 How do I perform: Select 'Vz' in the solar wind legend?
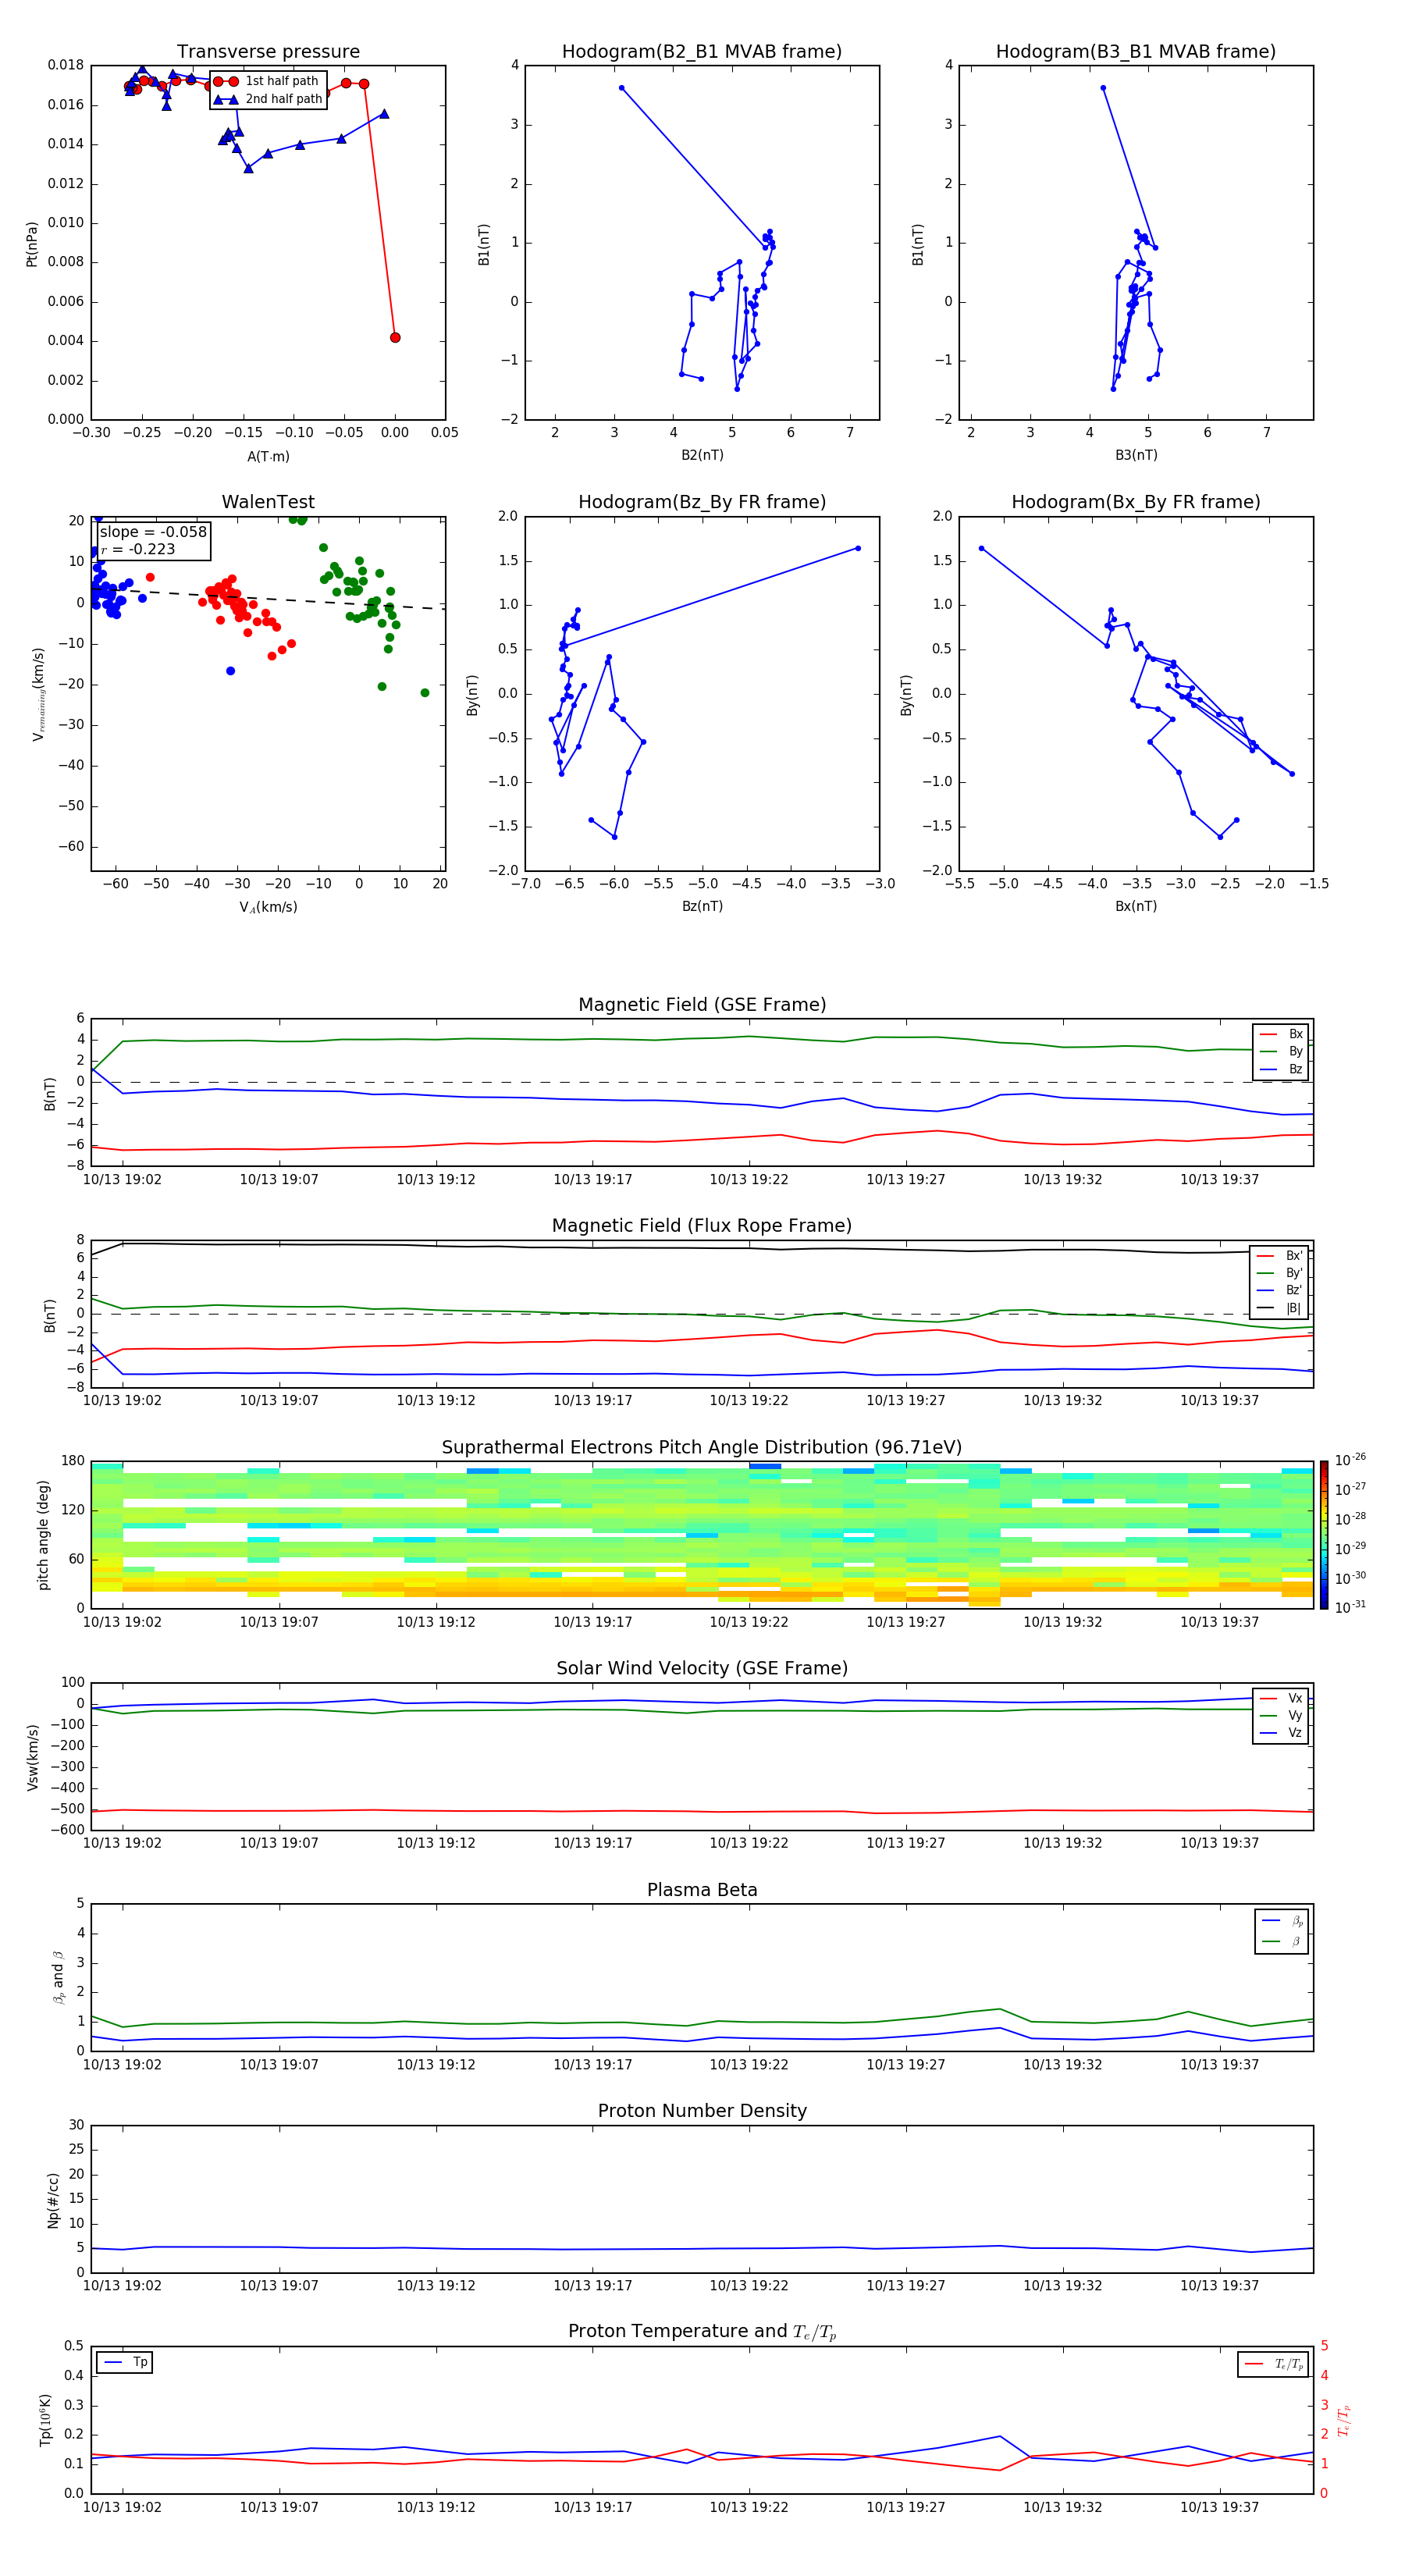(1281, 1733)
